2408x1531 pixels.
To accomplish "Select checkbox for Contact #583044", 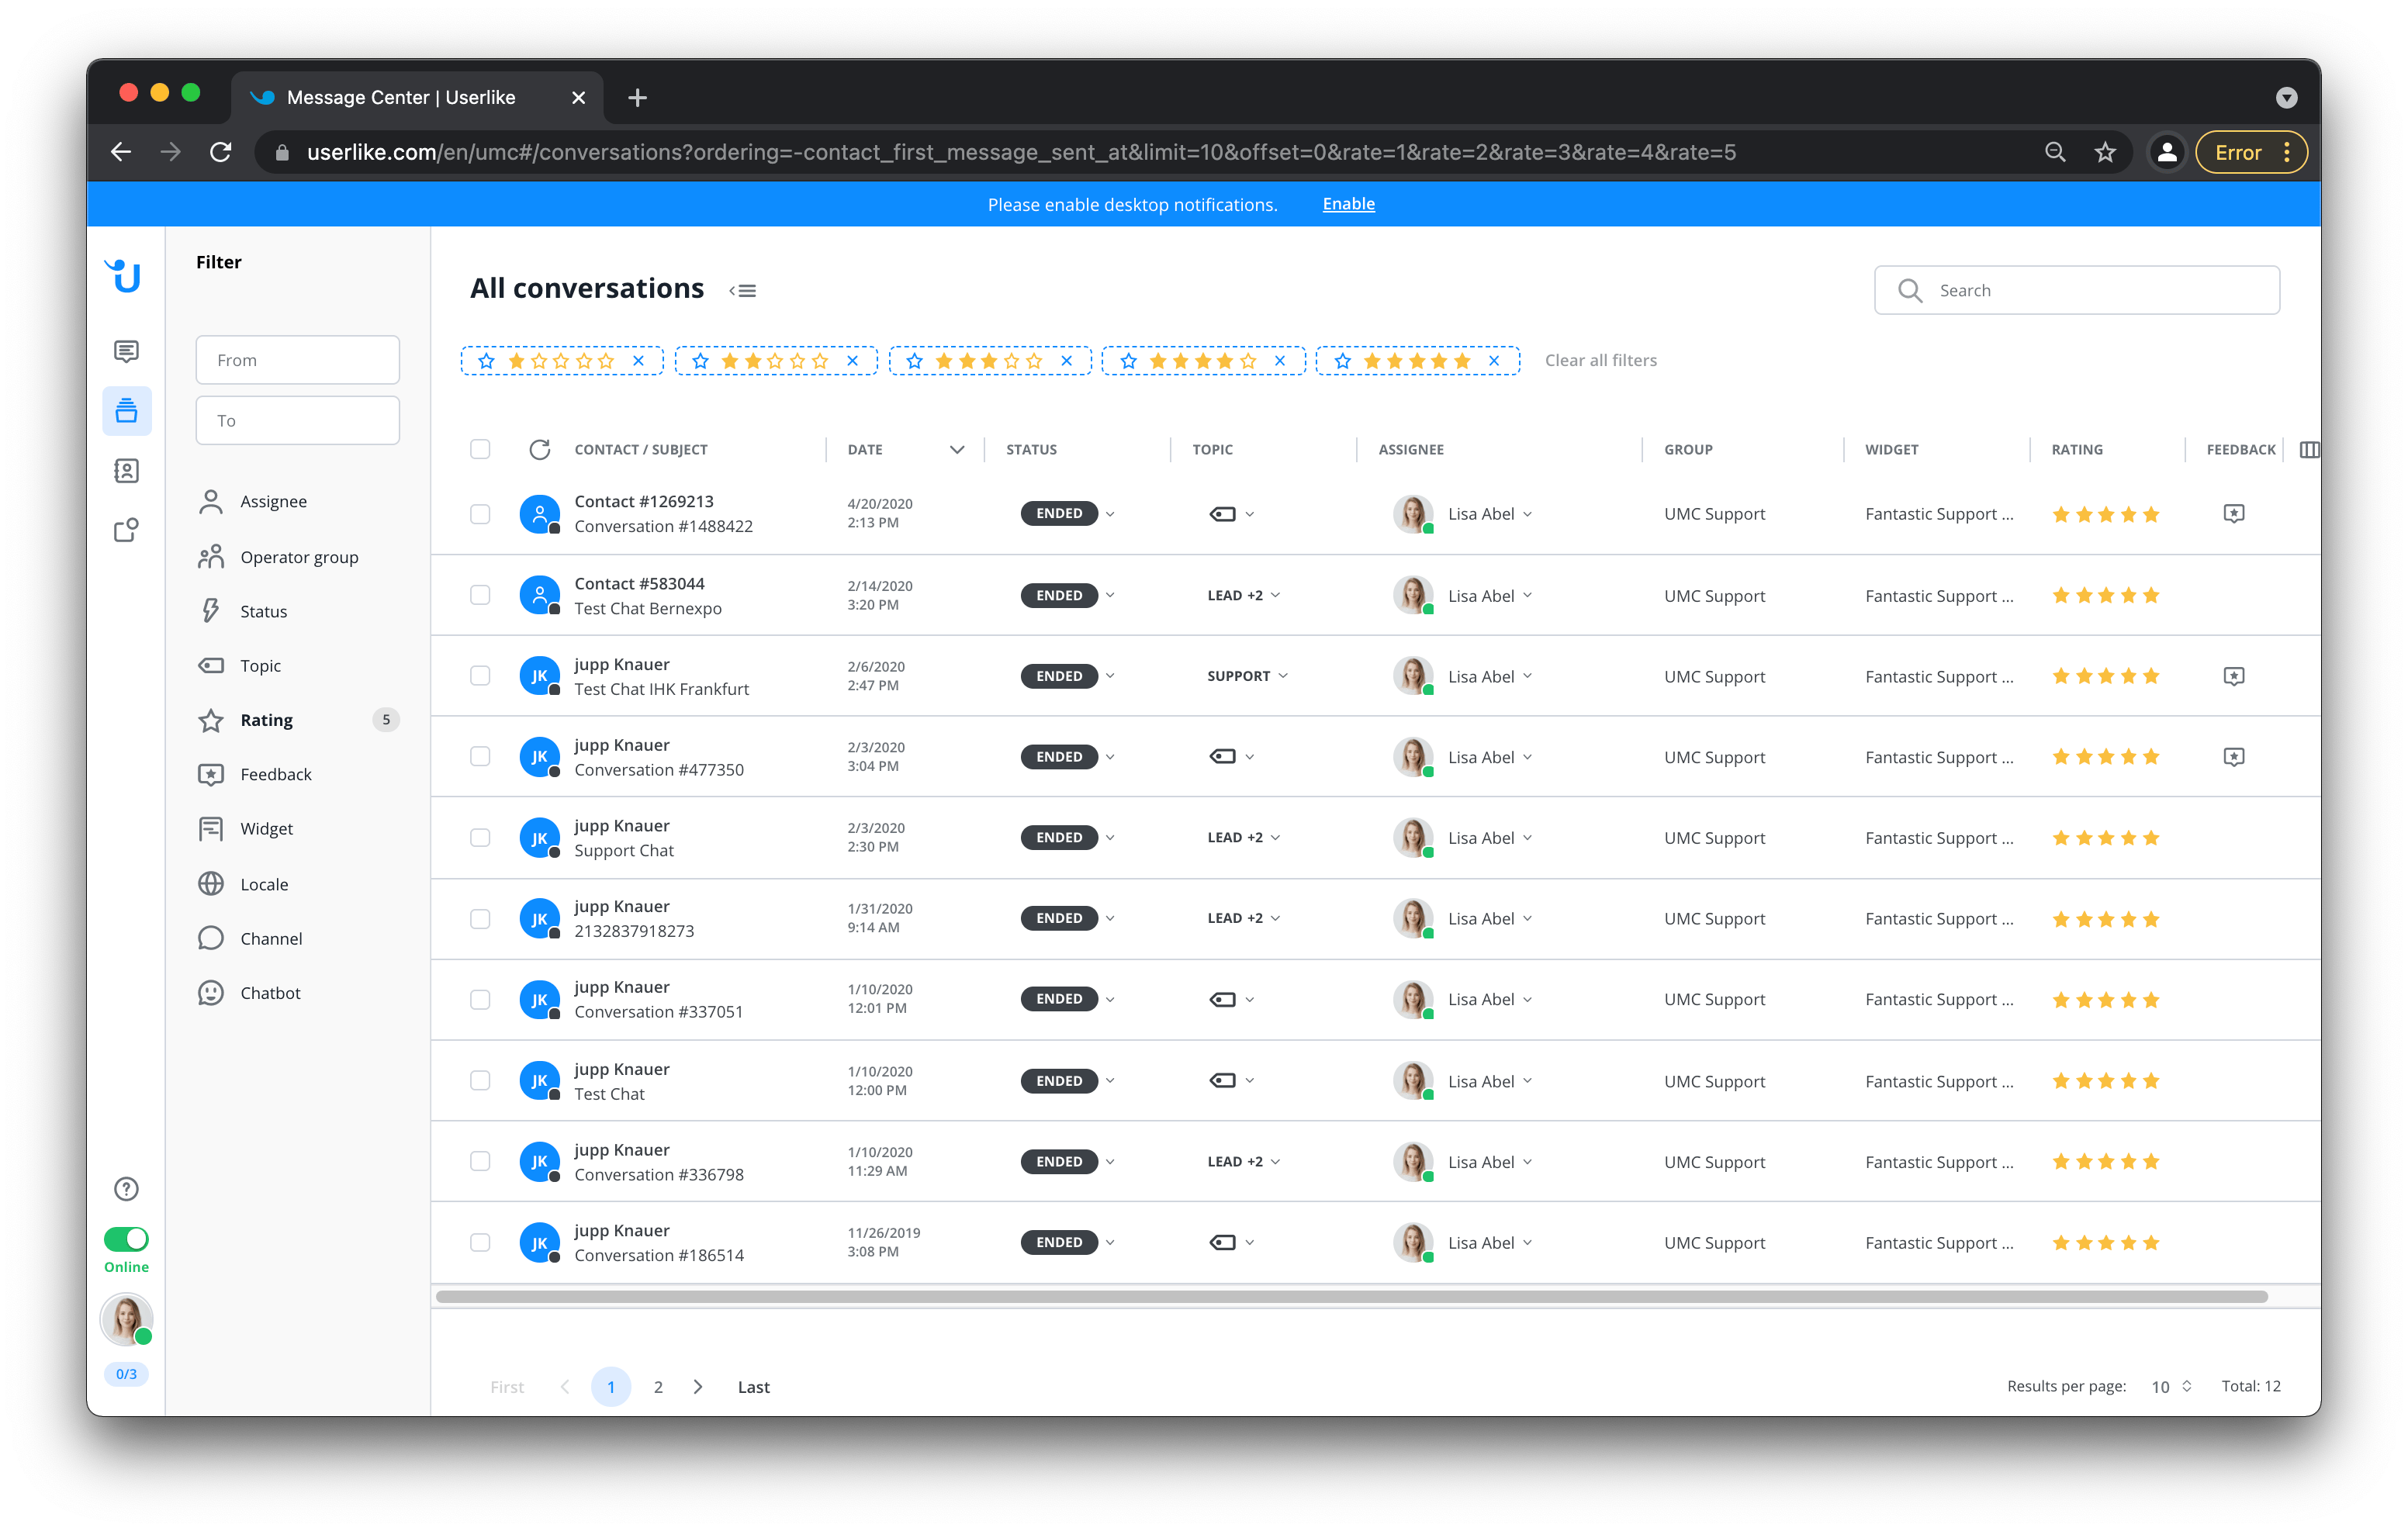I will pyautogui.click(x=480, y=595).
